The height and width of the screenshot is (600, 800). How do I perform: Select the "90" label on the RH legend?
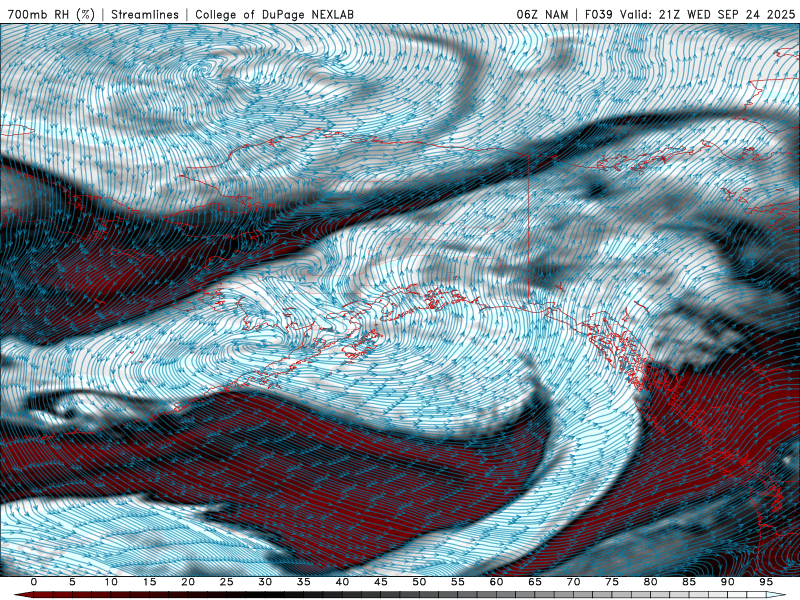(x=728, y=582)
